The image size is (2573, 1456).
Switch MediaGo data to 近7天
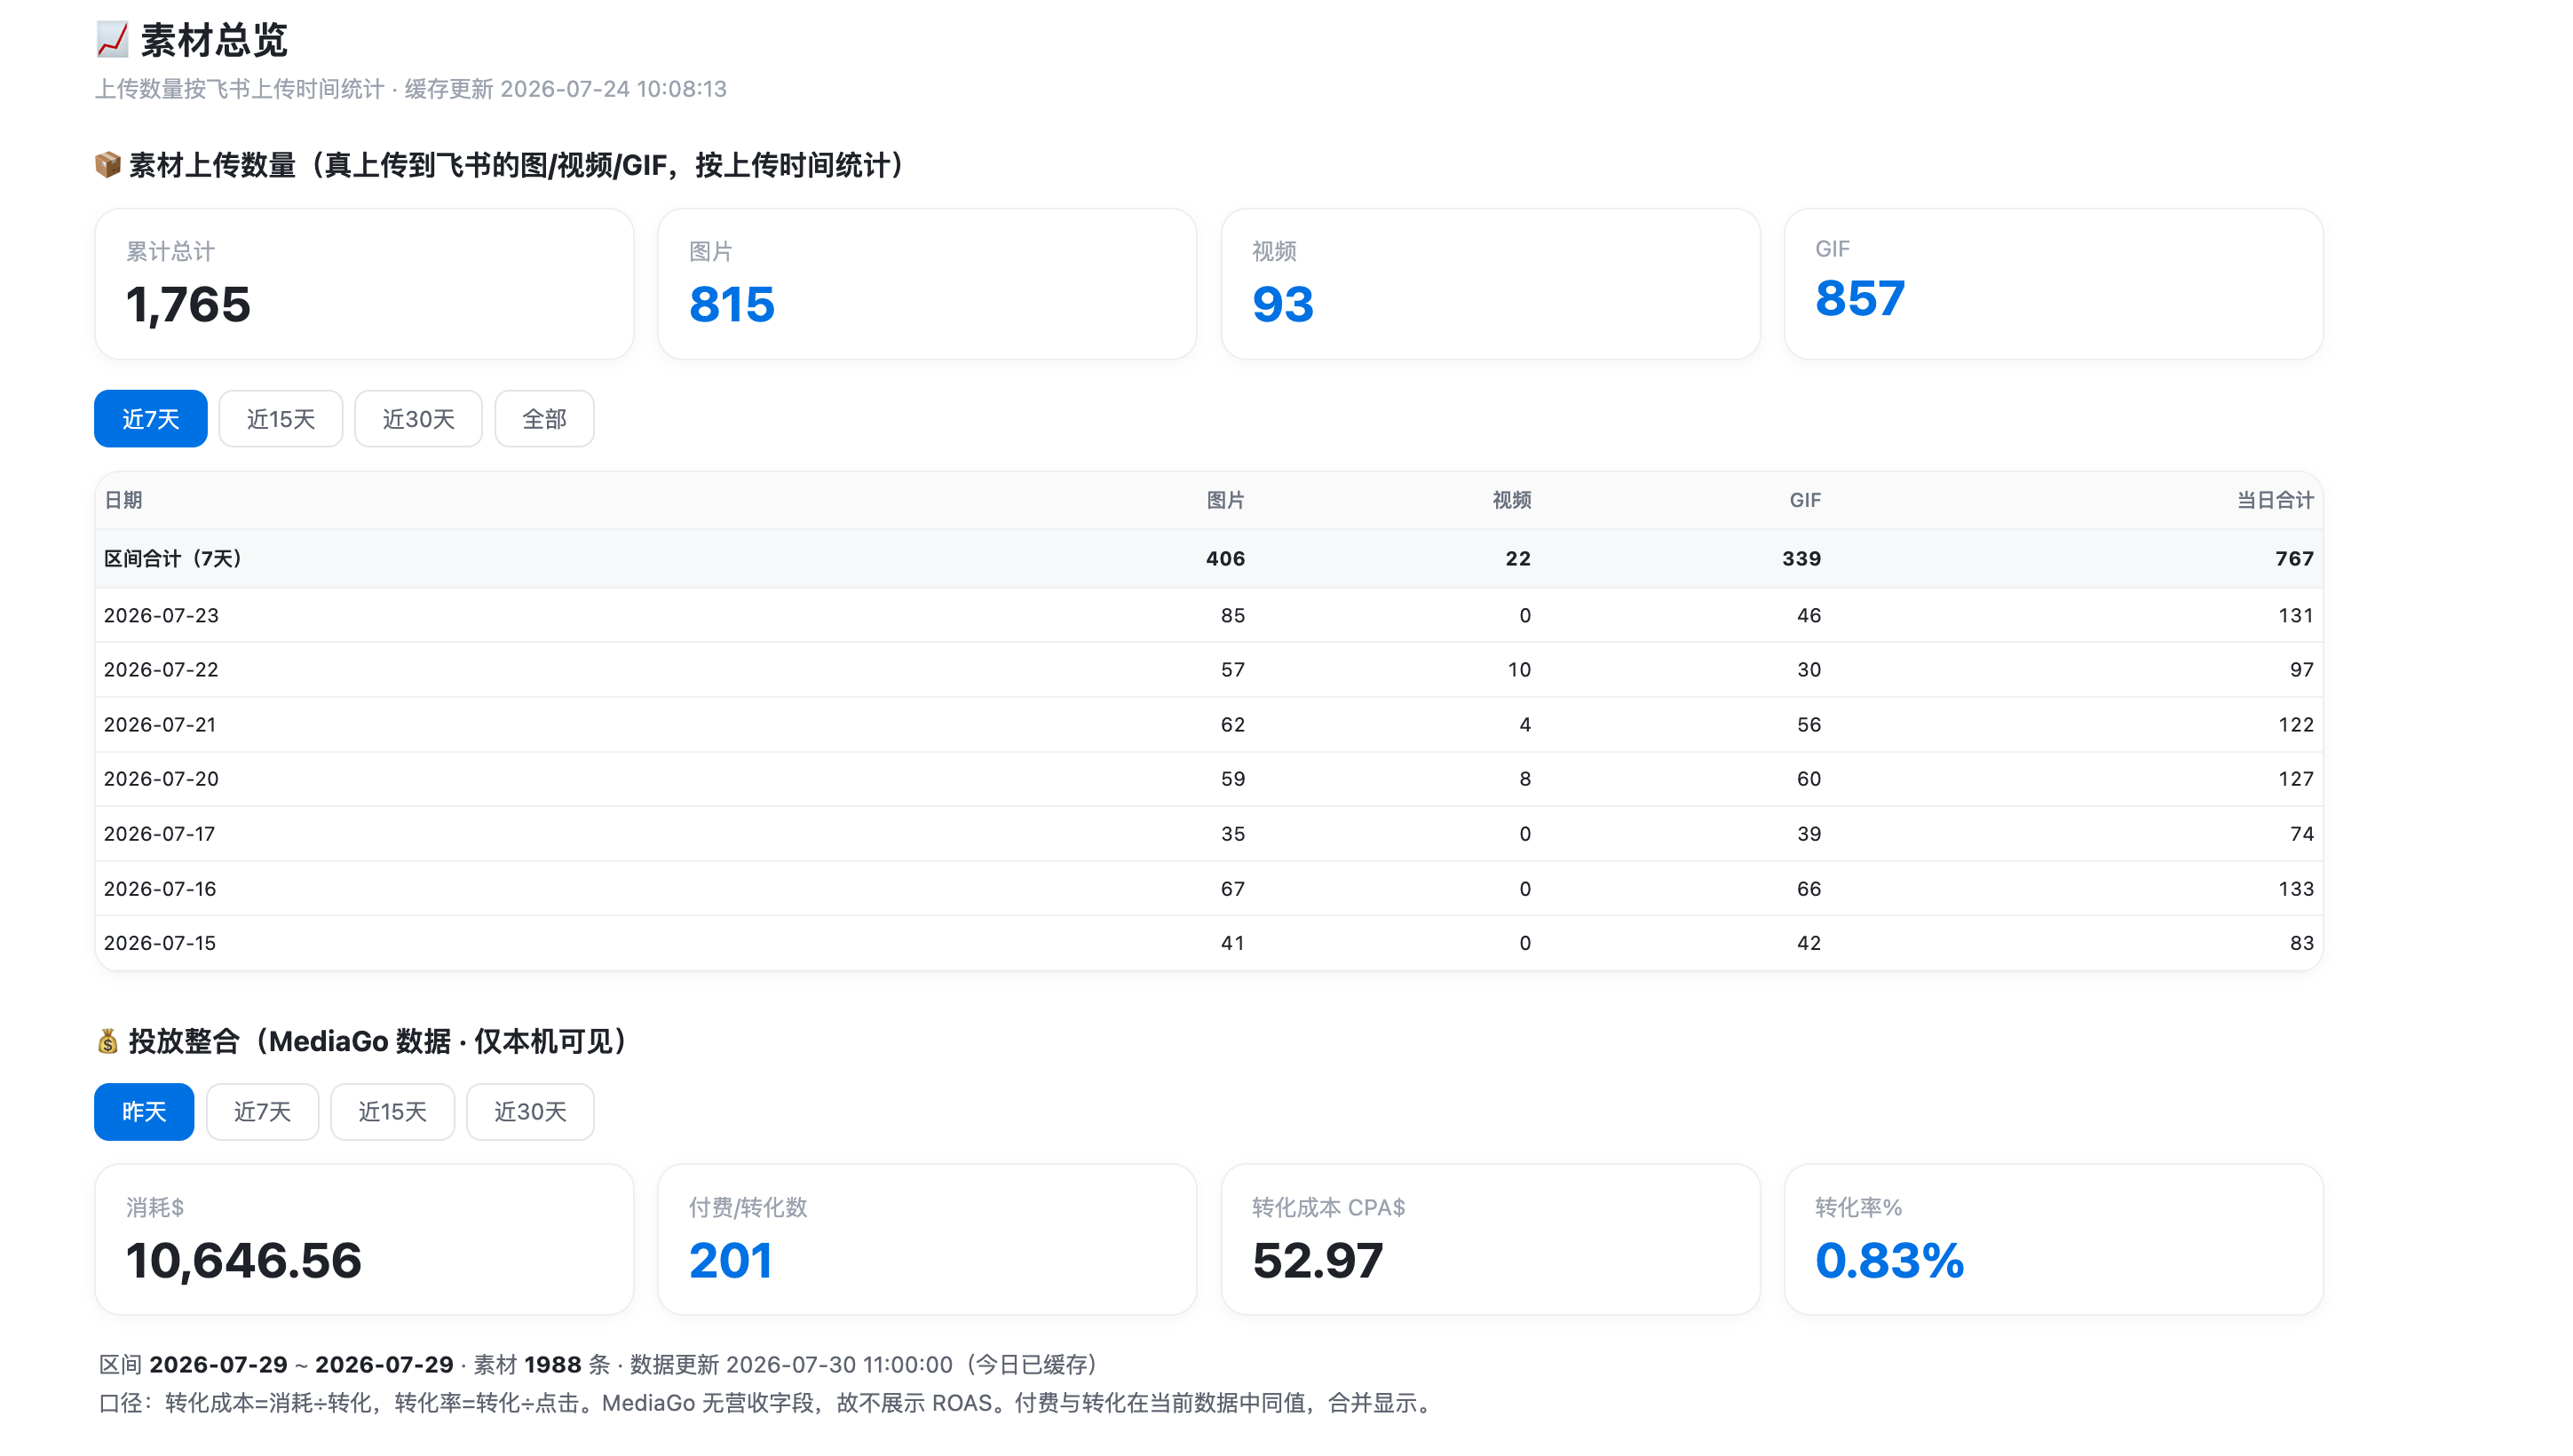(263, 1112)
